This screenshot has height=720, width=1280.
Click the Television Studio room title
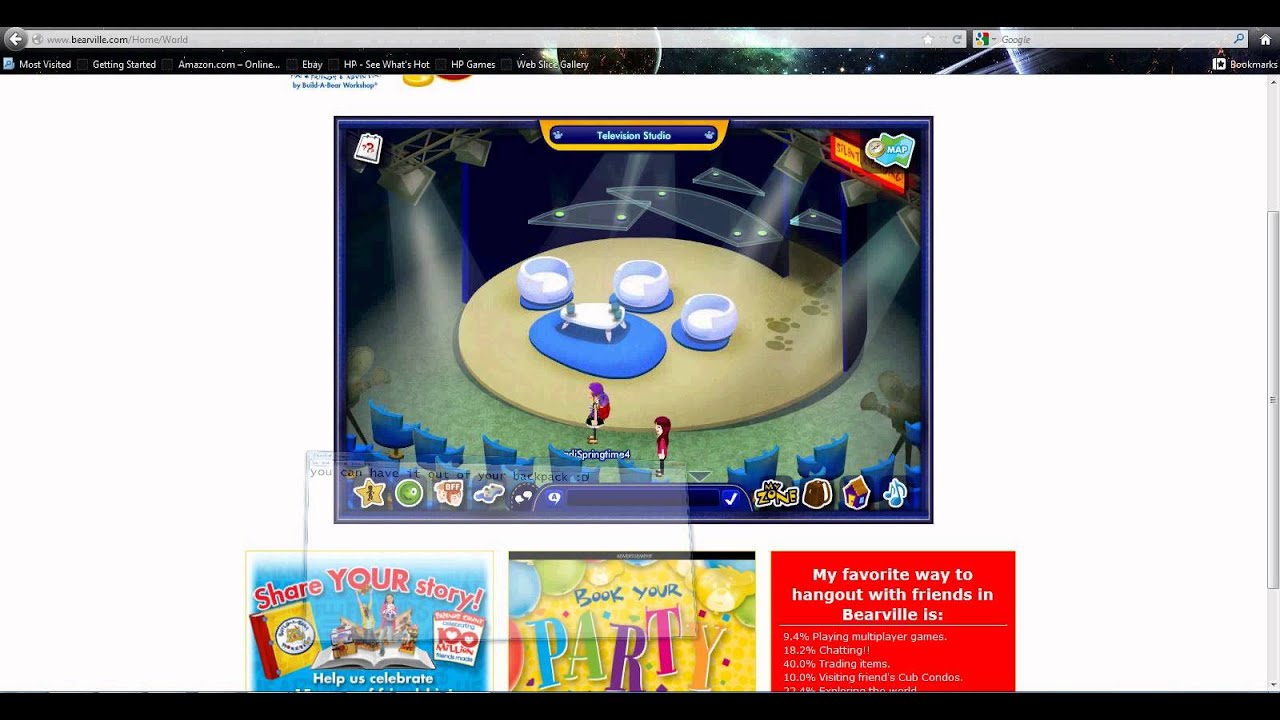pos(633,135)
